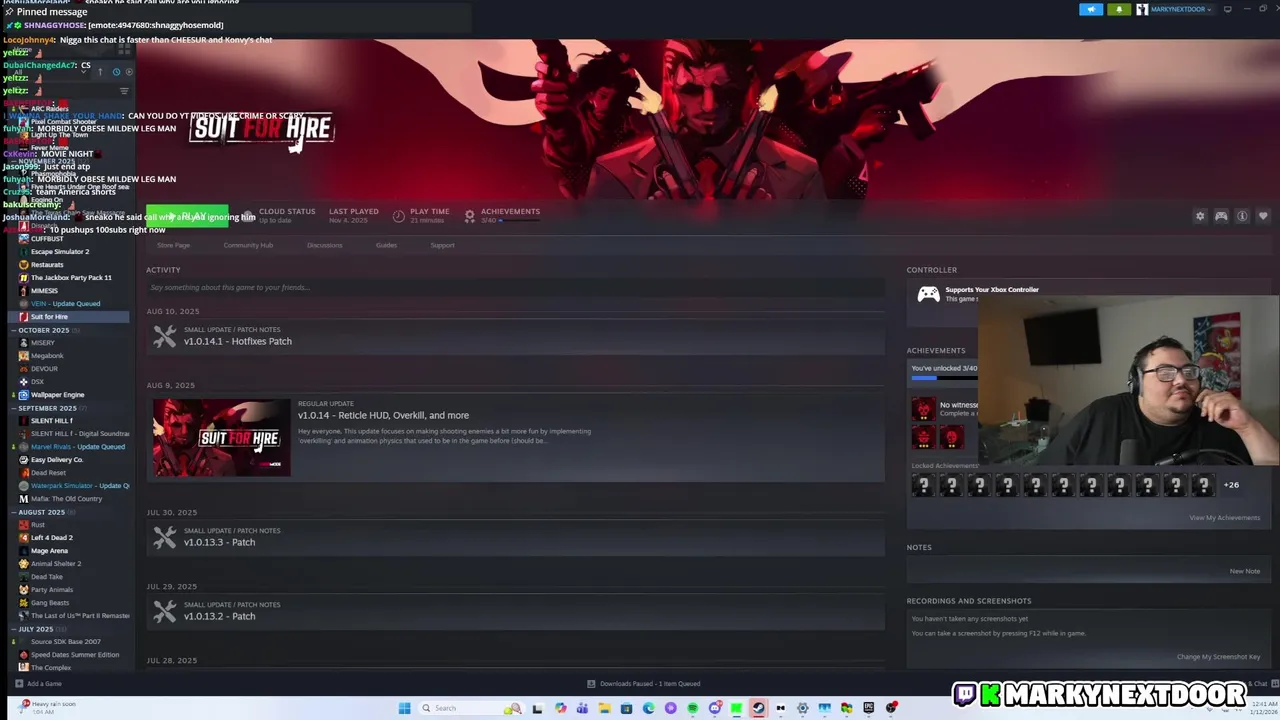Open Change My Screenshot Key link
This screenshot has width=1280, height=720.
[1218, 657]
